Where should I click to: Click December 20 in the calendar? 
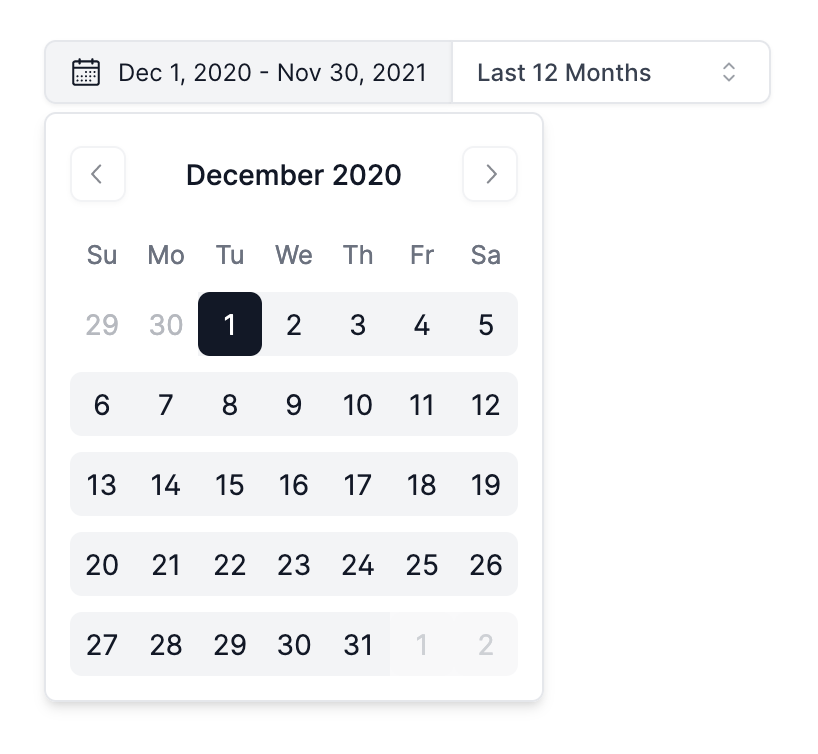[x=102, y=565]
